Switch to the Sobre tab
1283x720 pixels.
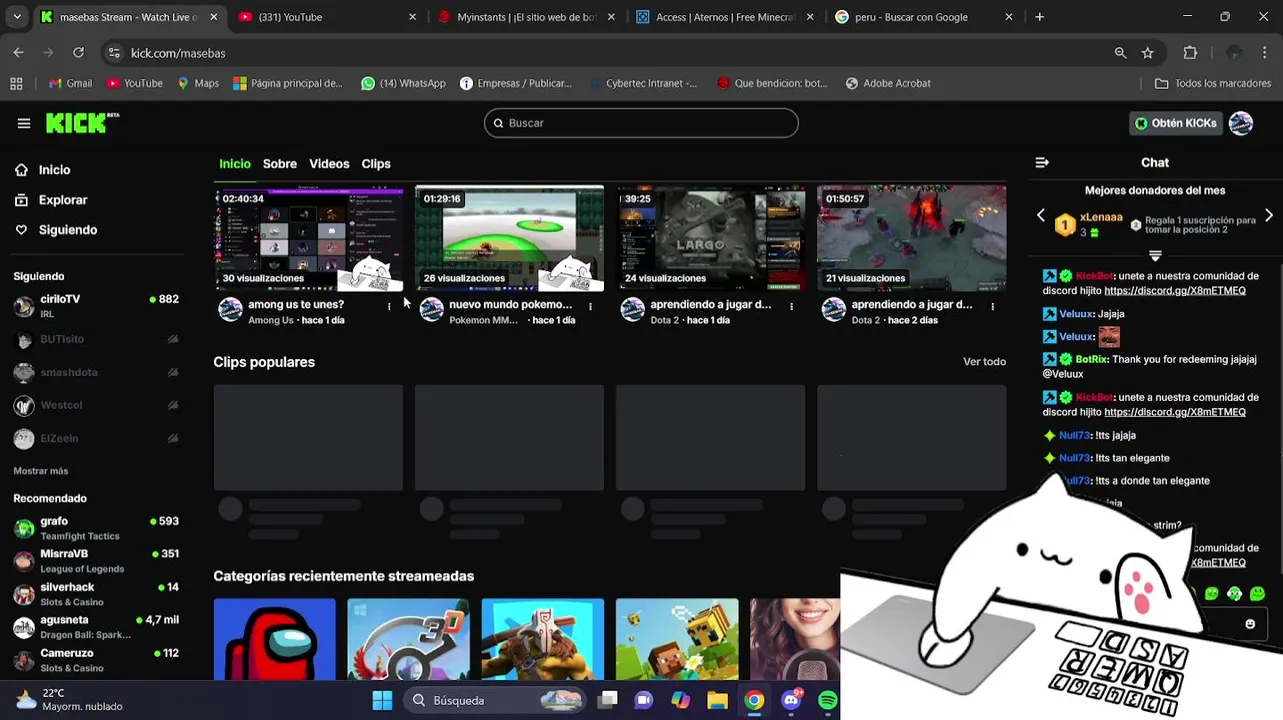[280, 164]
